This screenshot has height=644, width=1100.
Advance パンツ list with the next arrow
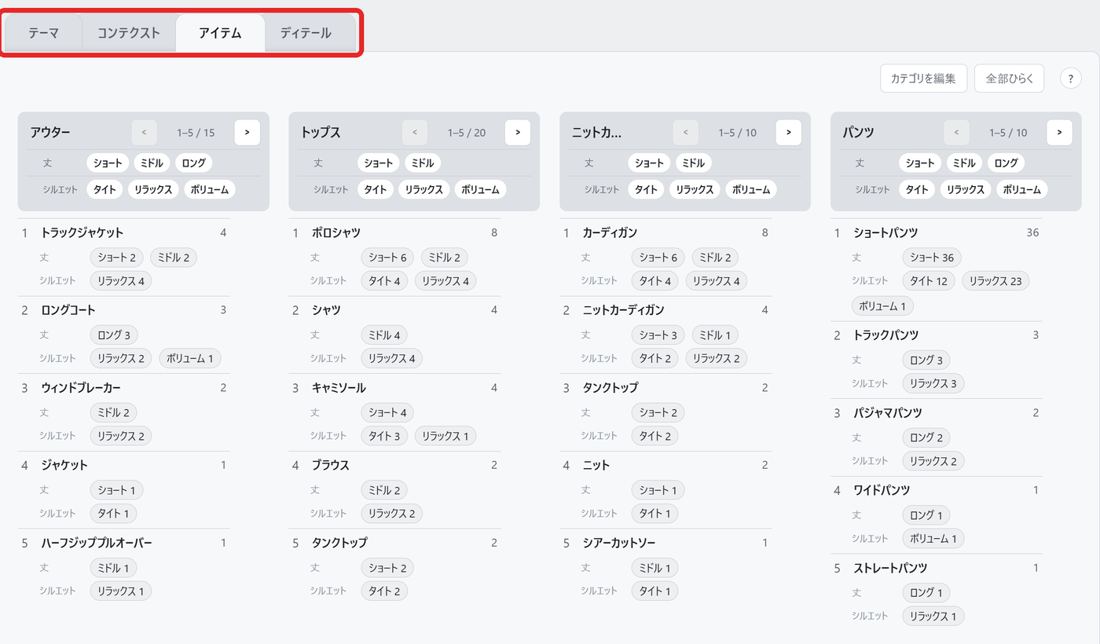[1059, 132]
